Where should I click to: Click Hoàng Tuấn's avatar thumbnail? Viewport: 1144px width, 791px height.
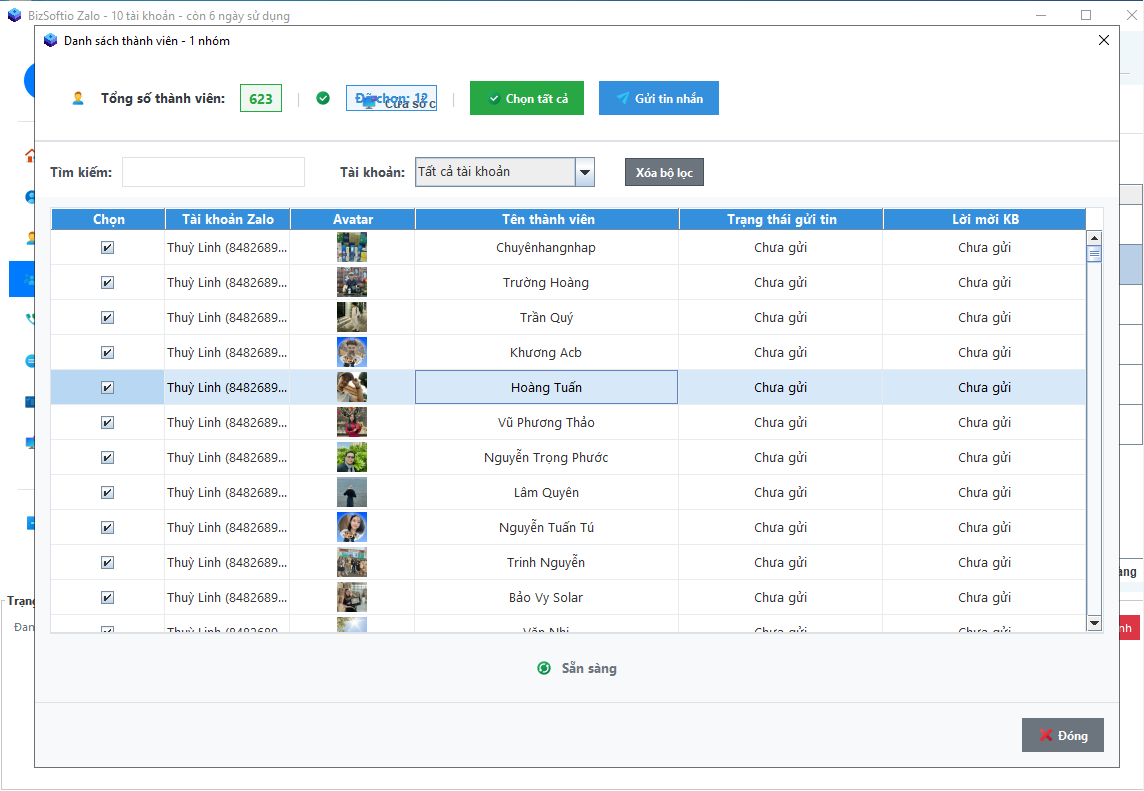pos(352,388)
